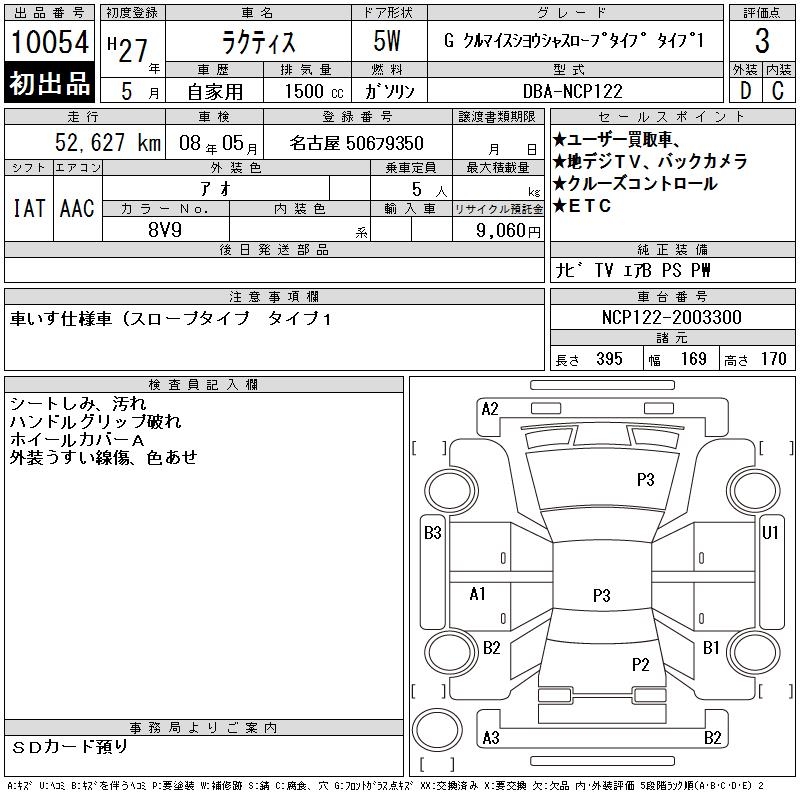The image size is (800, 800).
Task: Select displacement value 1500 cc
Action: [314, 91]
